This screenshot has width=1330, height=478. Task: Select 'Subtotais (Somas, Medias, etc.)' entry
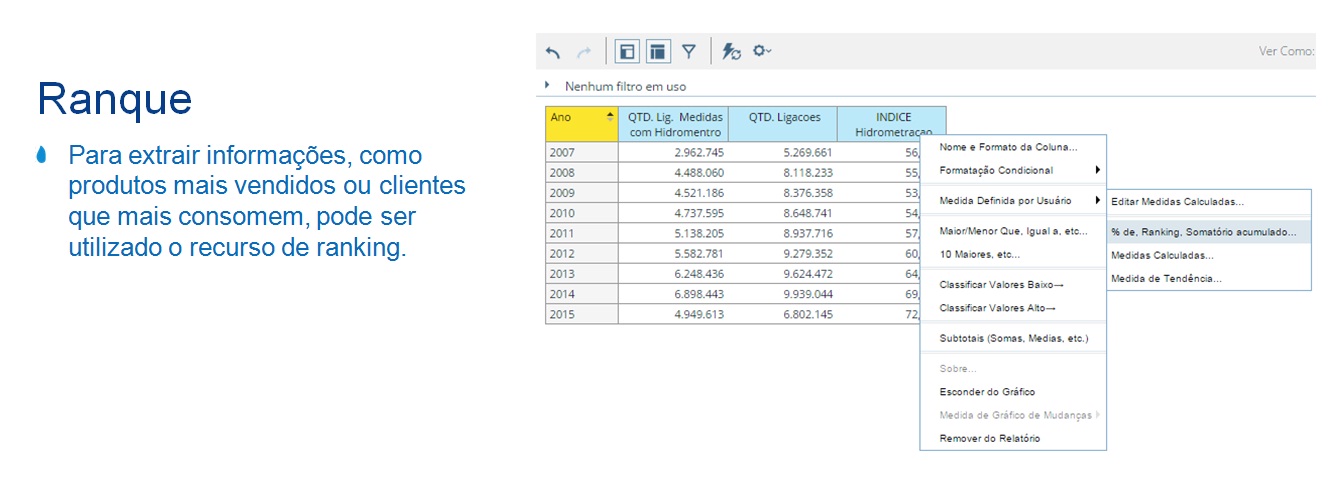click(1013, 338)
